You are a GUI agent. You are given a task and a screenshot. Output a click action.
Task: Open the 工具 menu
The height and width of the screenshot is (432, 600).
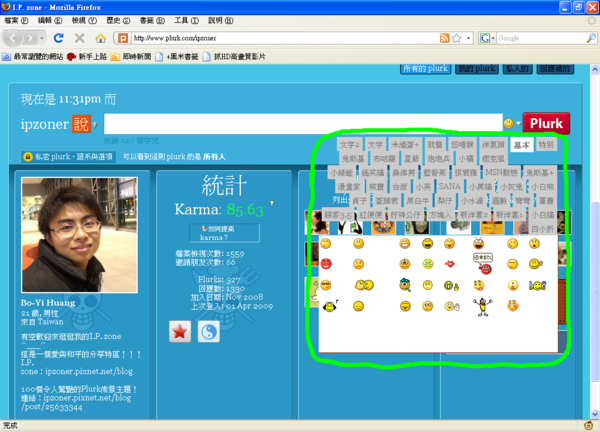pos(186,20)
